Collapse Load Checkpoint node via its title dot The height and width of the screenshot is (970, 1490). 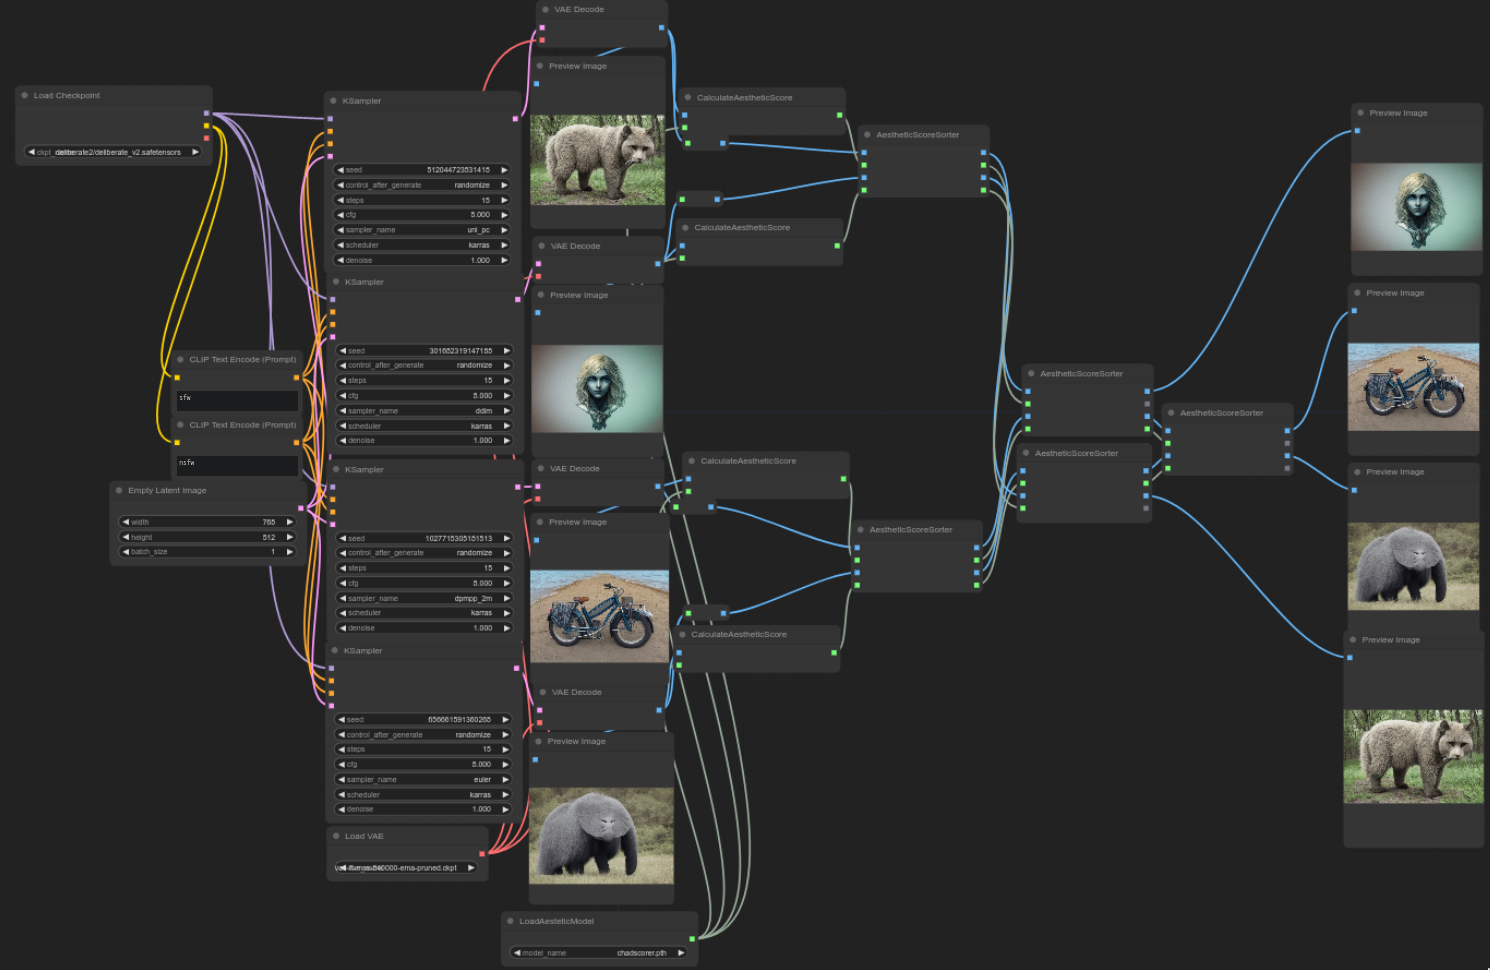tap(24, 95)
